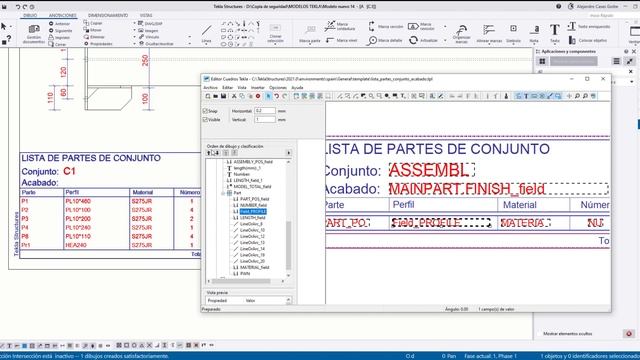Open the Ayuda menu in Editor Cuadros
Viewport: 640px width, 360px height.
297,87
